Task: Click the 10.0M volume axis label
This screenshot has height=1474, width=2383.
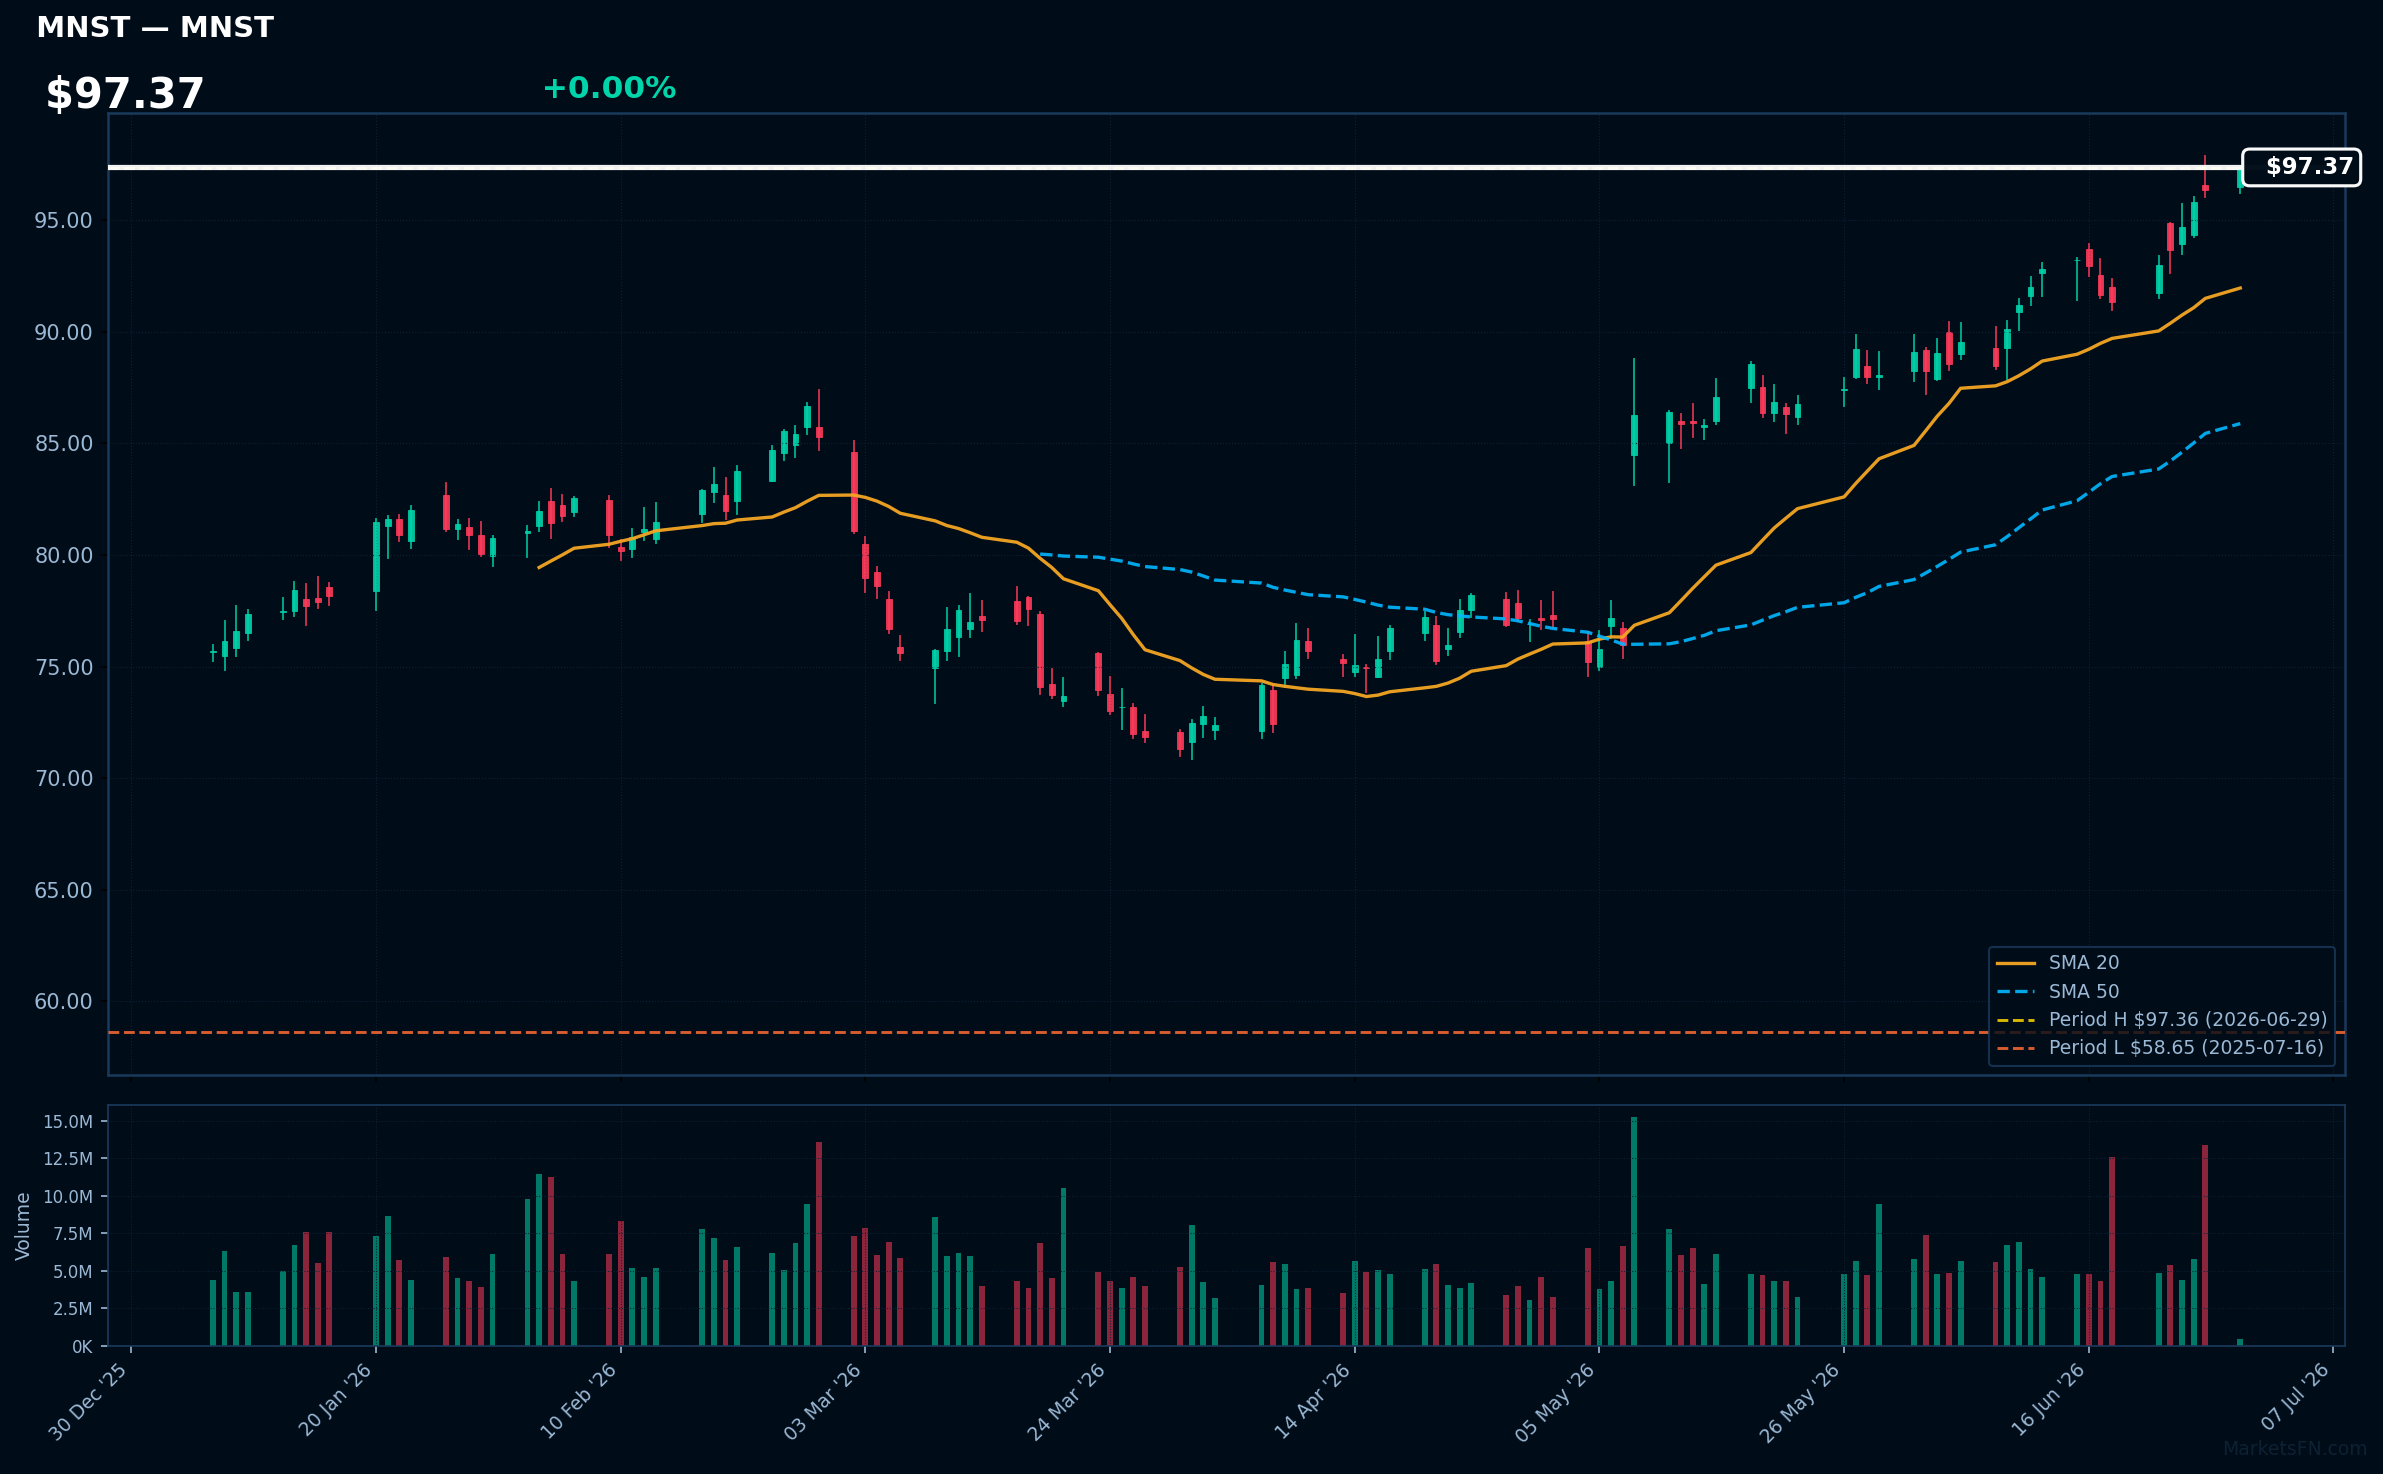Action: (x=68, y=1197)
